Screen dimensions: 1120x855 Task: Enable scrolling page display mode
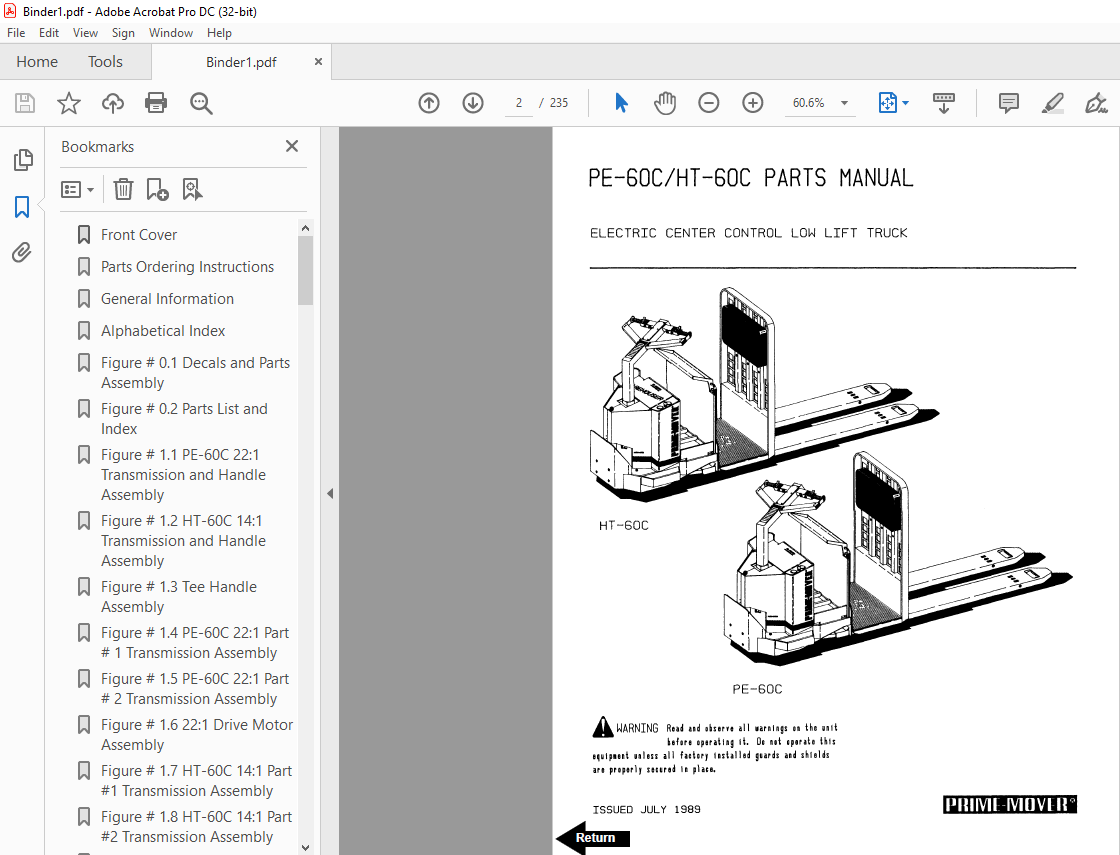pyautogui.click(x=944, y=103)
